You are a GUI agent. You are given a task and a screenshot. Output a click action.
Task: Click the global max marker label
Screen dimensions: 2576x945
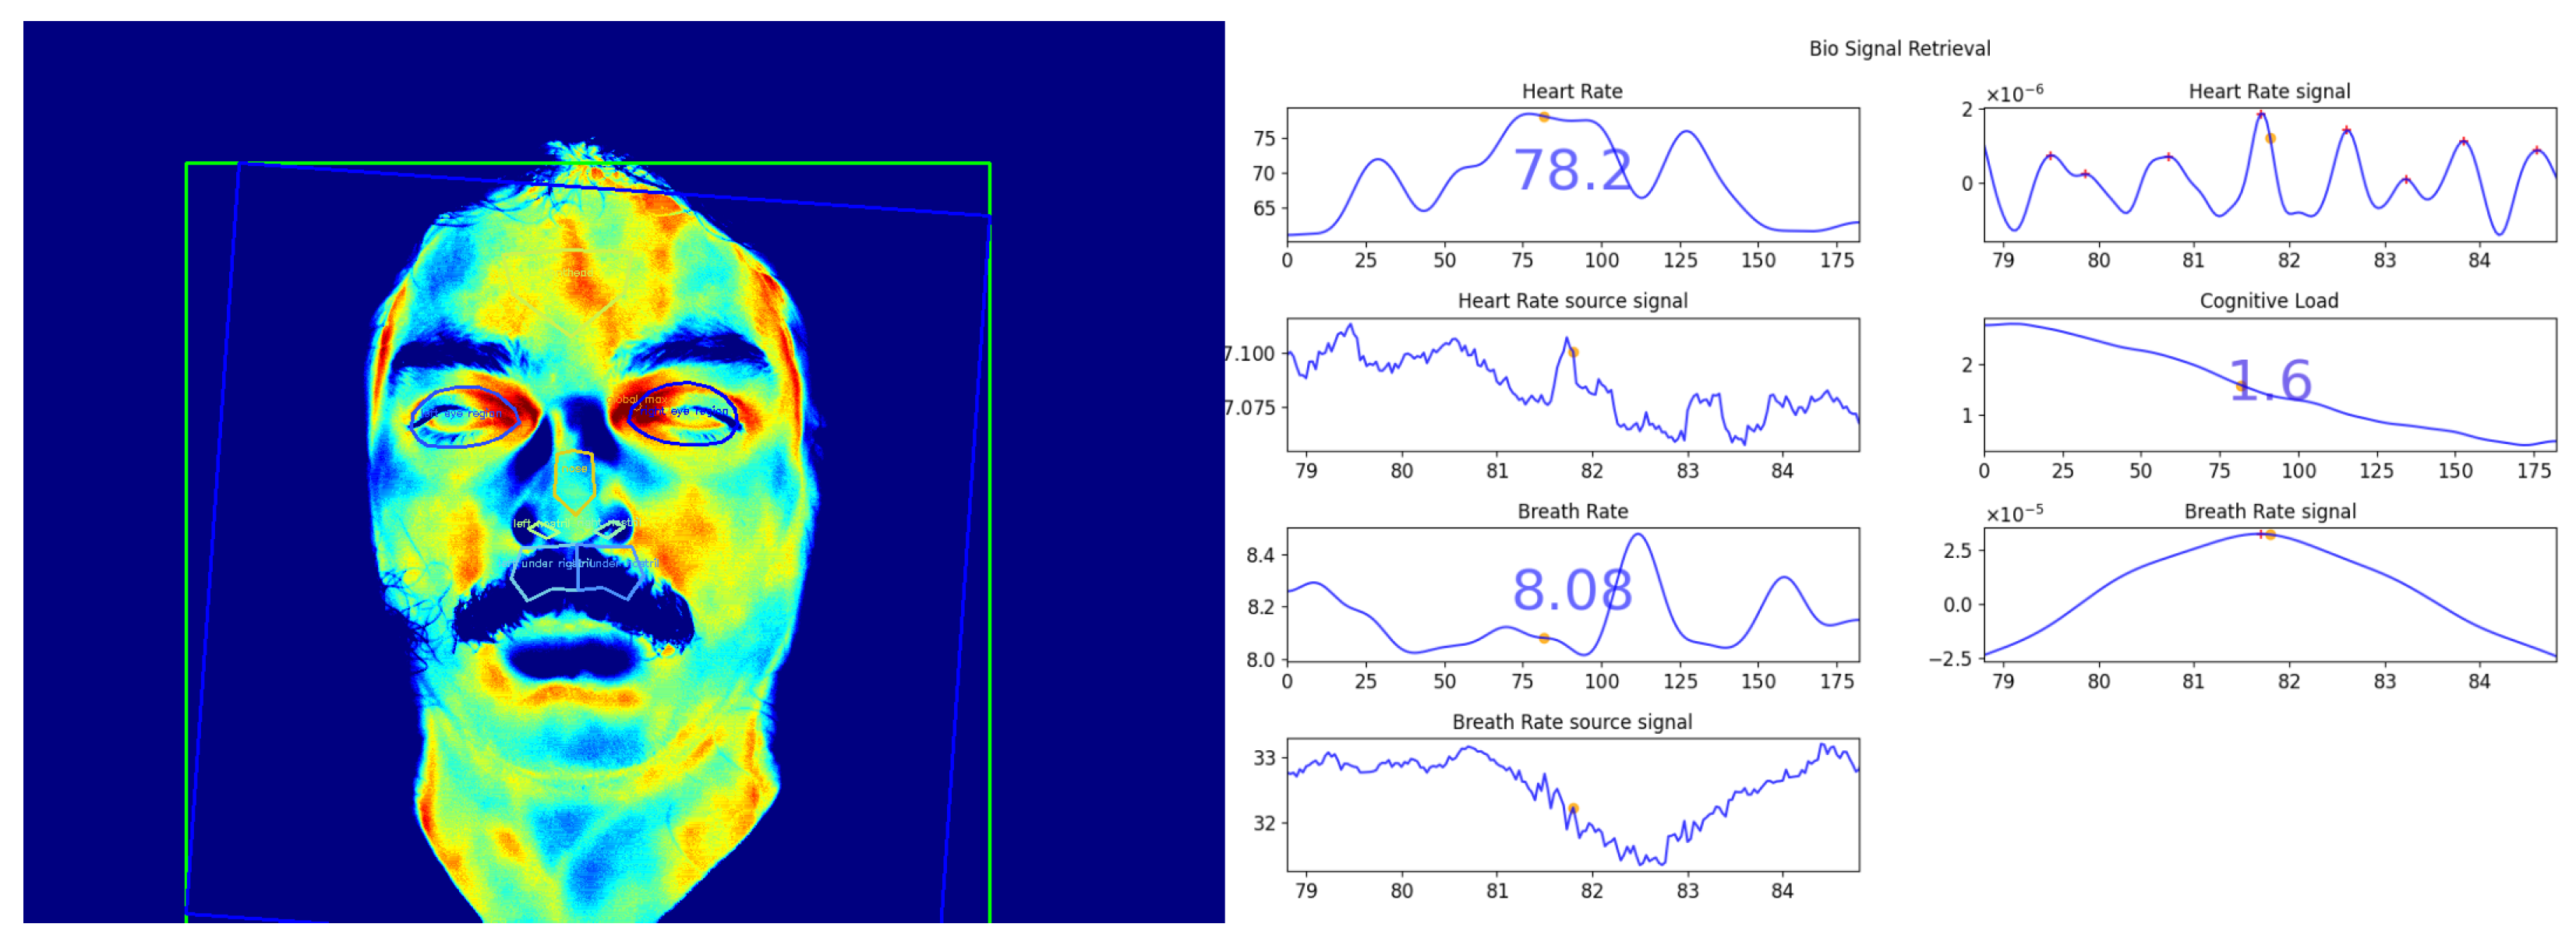pyautogui.click(x=637, y=399)
